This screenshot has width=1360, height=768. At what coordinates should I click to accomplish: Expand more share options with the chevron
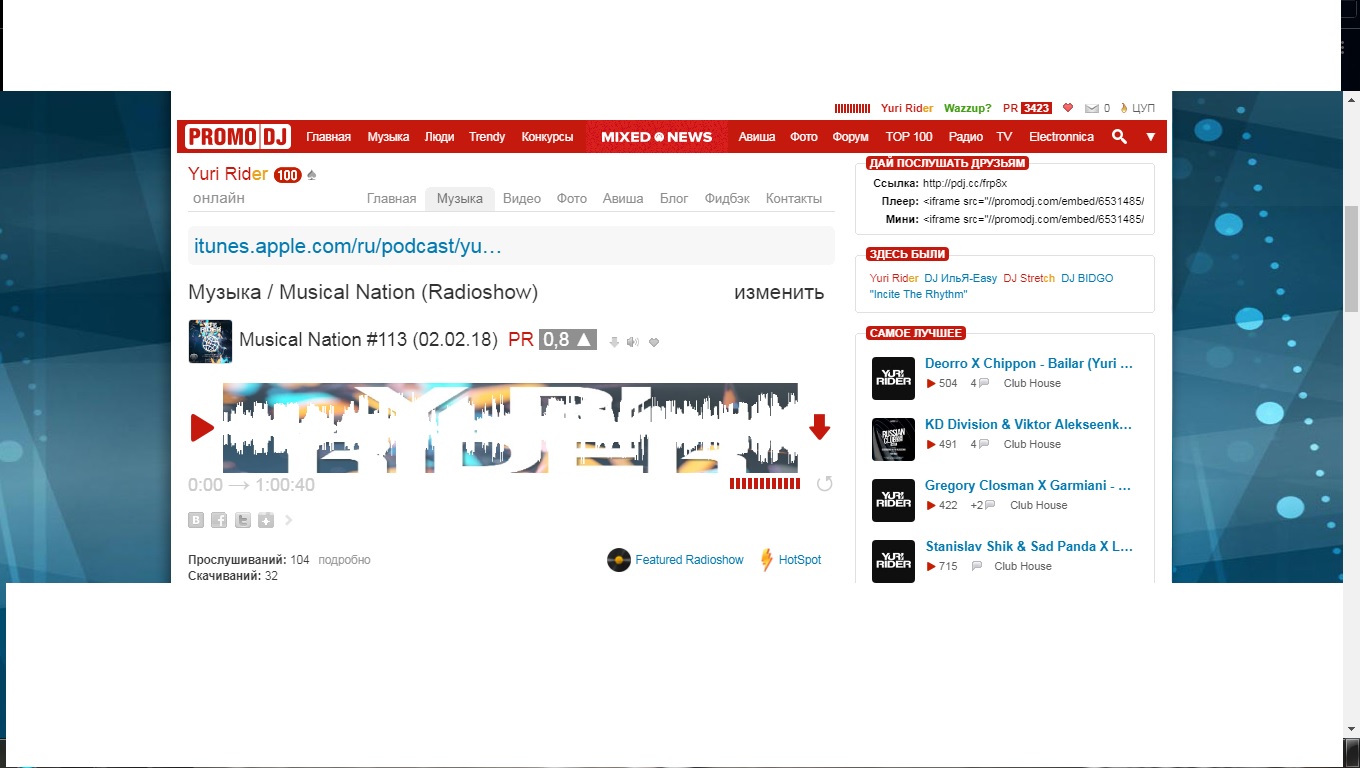coord(289,520)
